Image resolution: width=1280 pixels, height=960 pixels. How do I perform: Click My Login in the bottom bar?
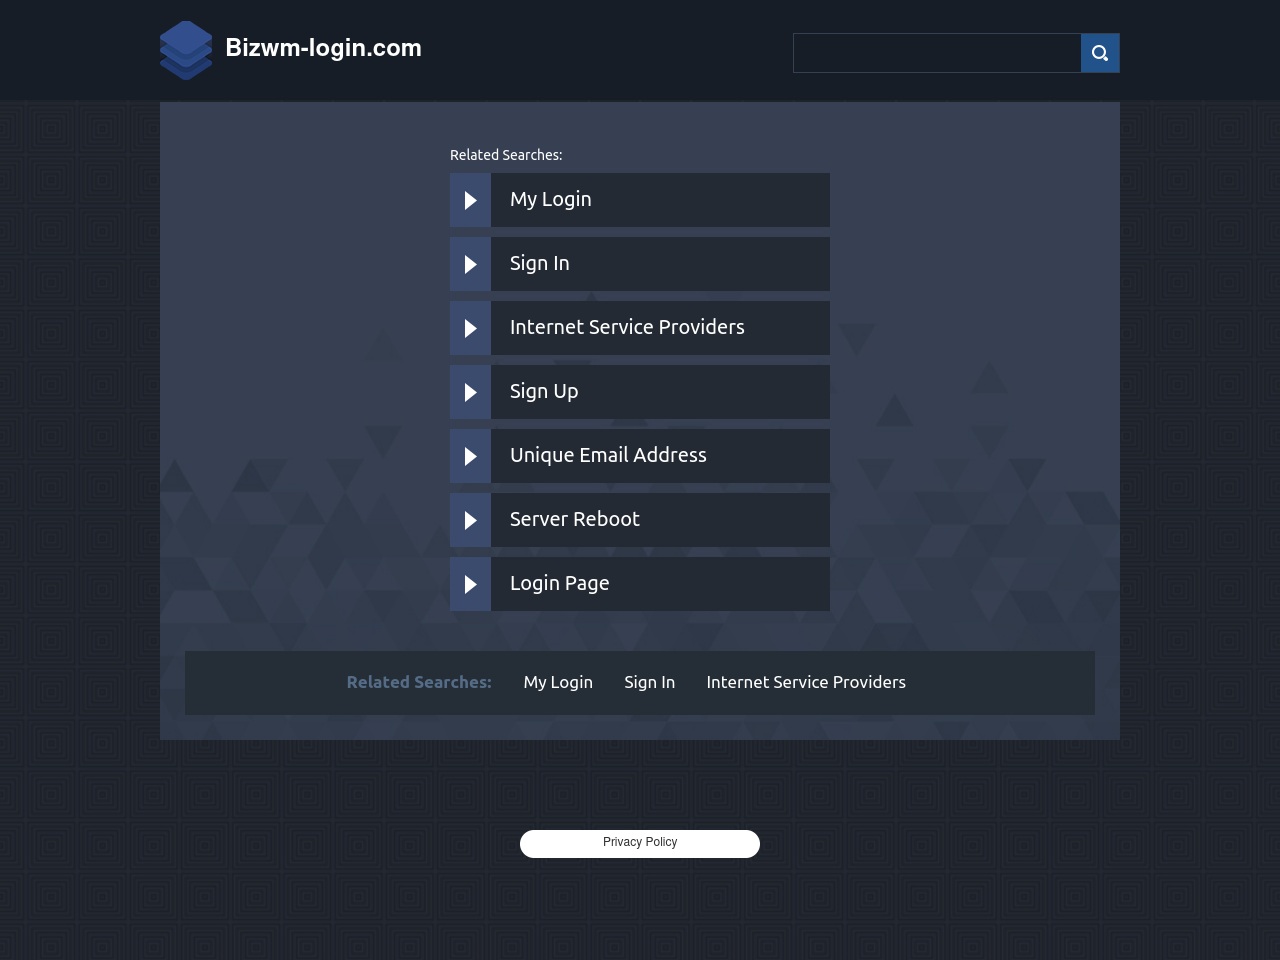click(x=558, y=682)
